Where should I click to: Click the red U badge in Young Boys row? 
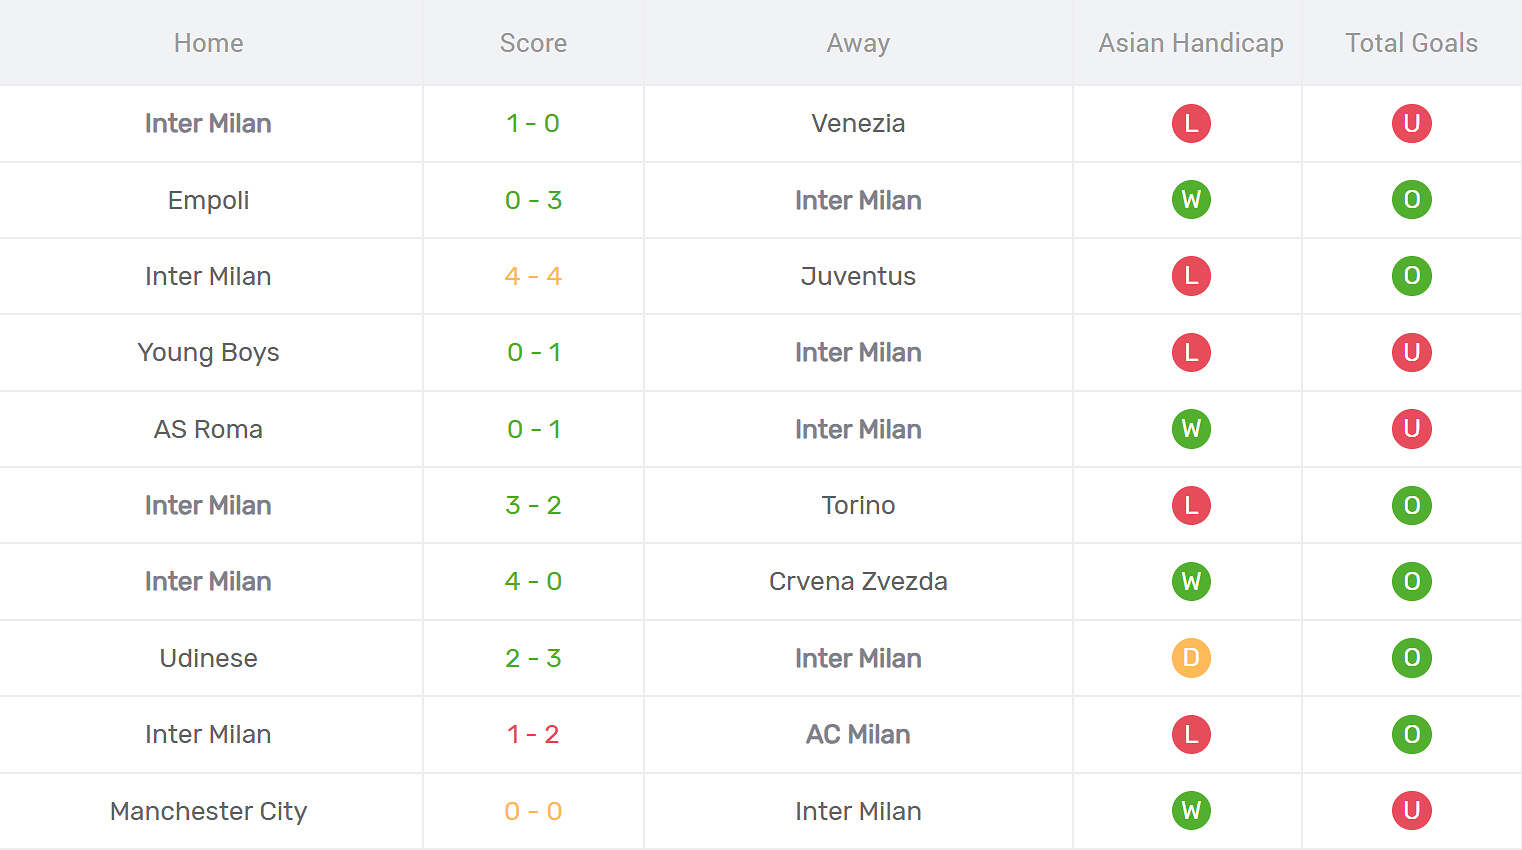[x=1411, y=352]
